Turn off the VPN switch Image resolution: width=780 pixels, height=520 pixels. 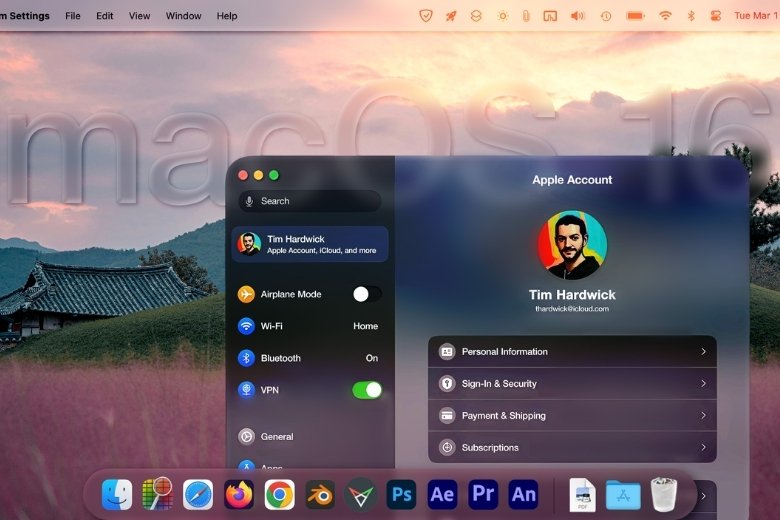pyautogui.click(x=367, y=390)
